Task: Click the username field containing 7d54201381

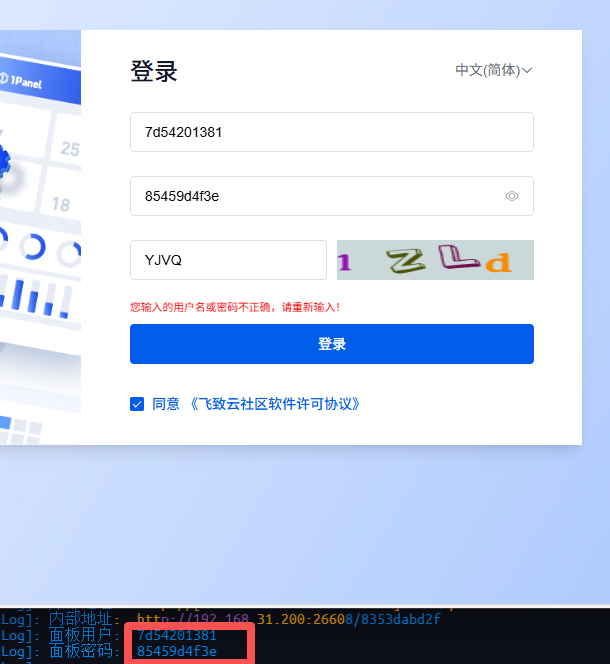Action: click(x=331, y=132)
